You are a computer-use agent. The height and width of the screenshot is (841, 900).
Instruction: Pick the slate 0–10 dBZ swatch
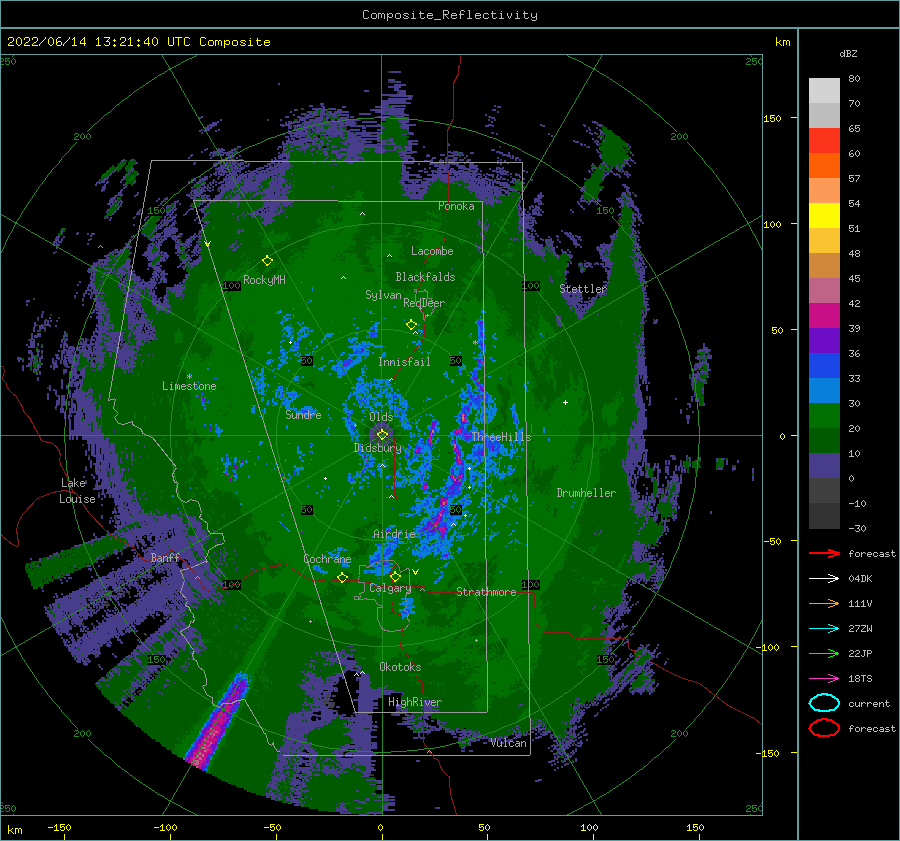pos(824,466)
